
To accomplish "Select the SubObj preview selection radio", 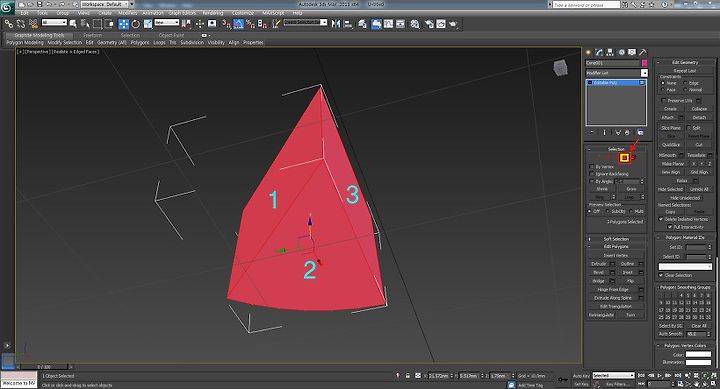I will click(x=608, y=211).
